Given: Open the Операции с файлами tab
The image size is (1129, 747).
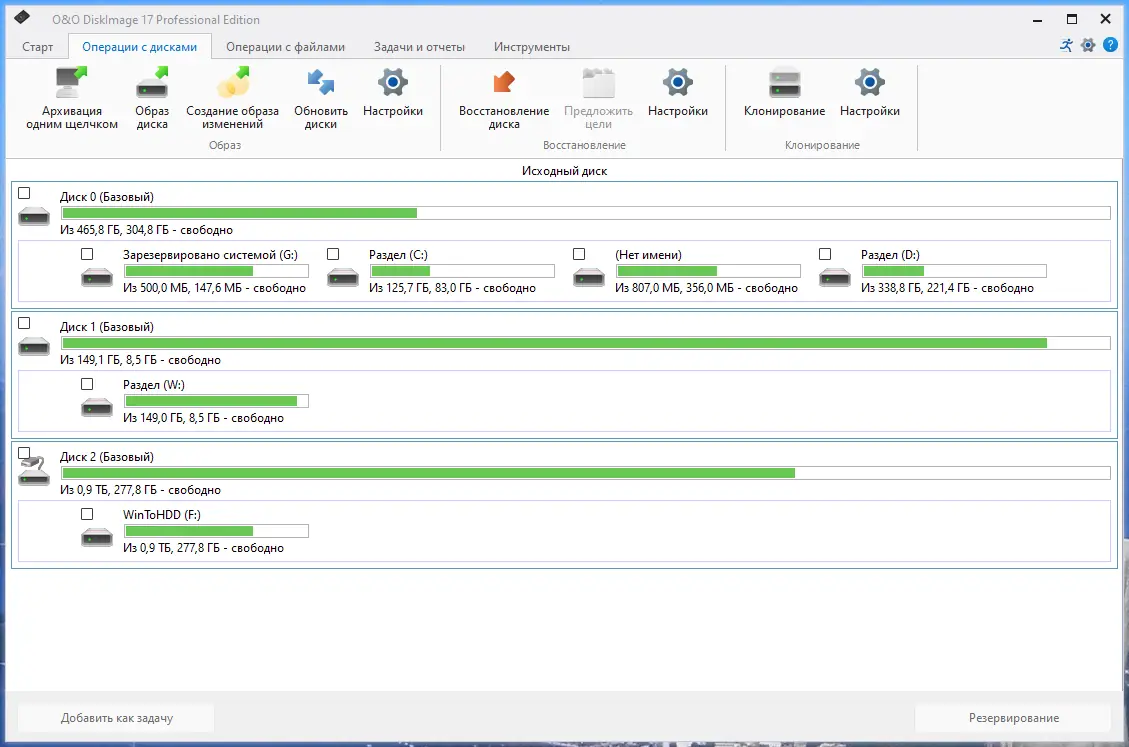Looking at the screenshot, I should [285, 47].
